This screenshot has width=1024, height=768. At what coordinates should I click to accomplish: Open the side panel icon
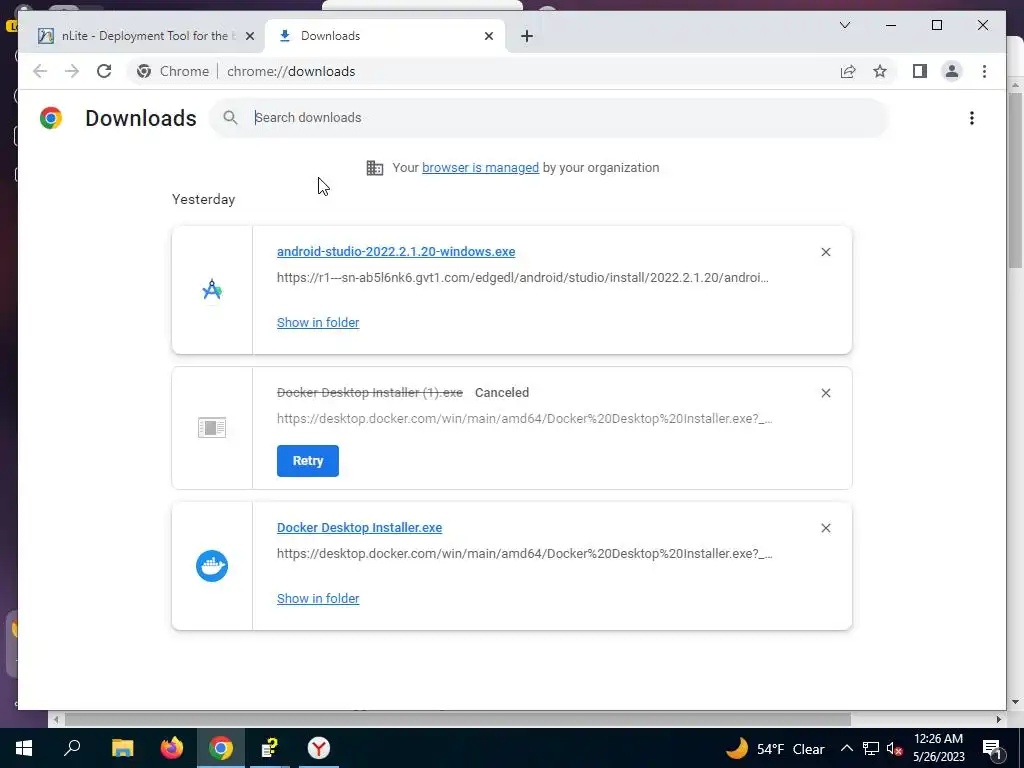pyautogui.click(x=920, y=71)
